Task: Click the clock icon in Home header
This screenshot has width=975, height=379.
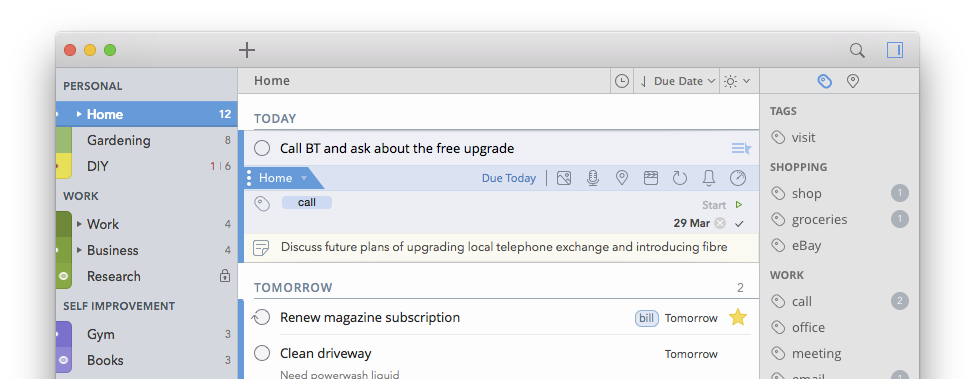Action: click(622, 81)
